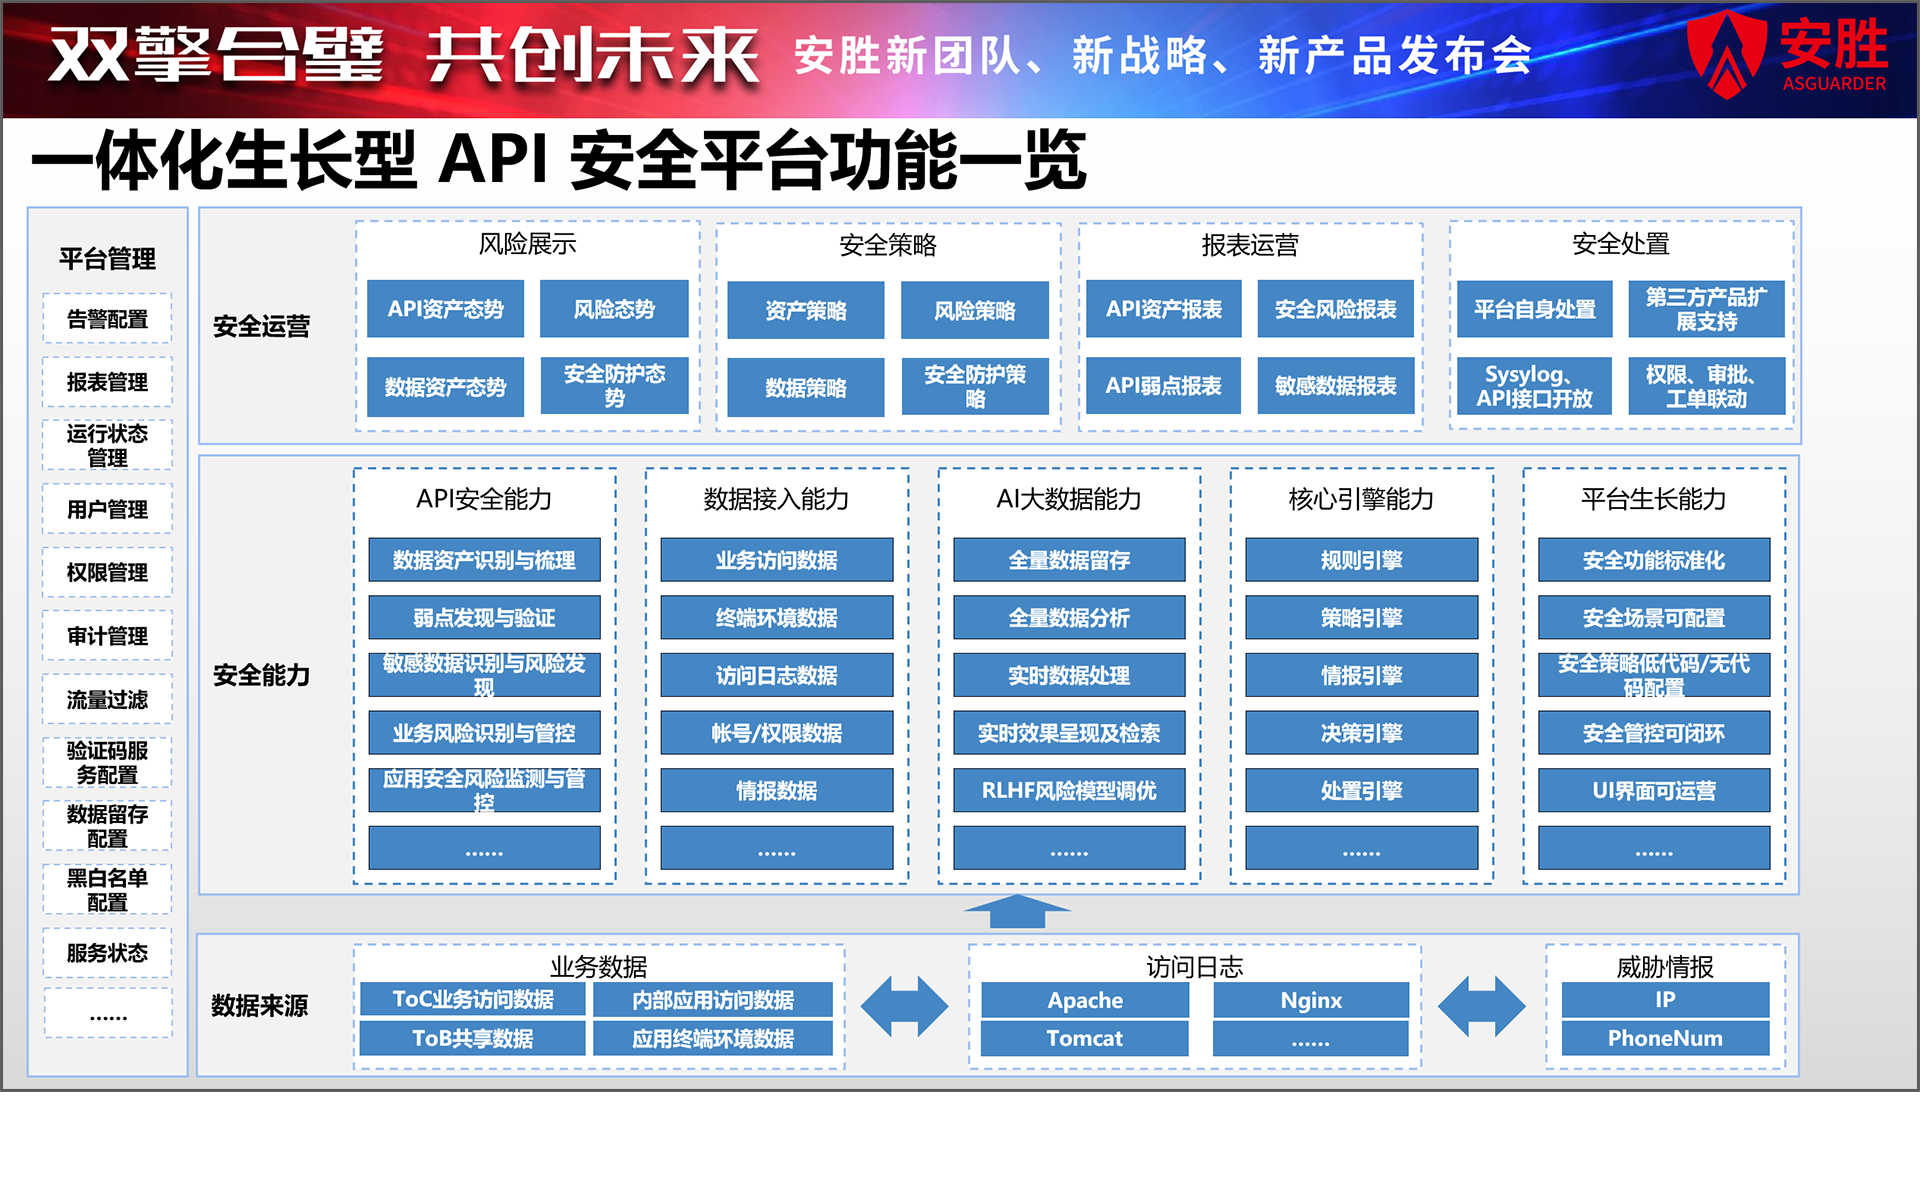Open the API弱点报表 block
1920x1180 pixels.
(x=1164, y=386)
